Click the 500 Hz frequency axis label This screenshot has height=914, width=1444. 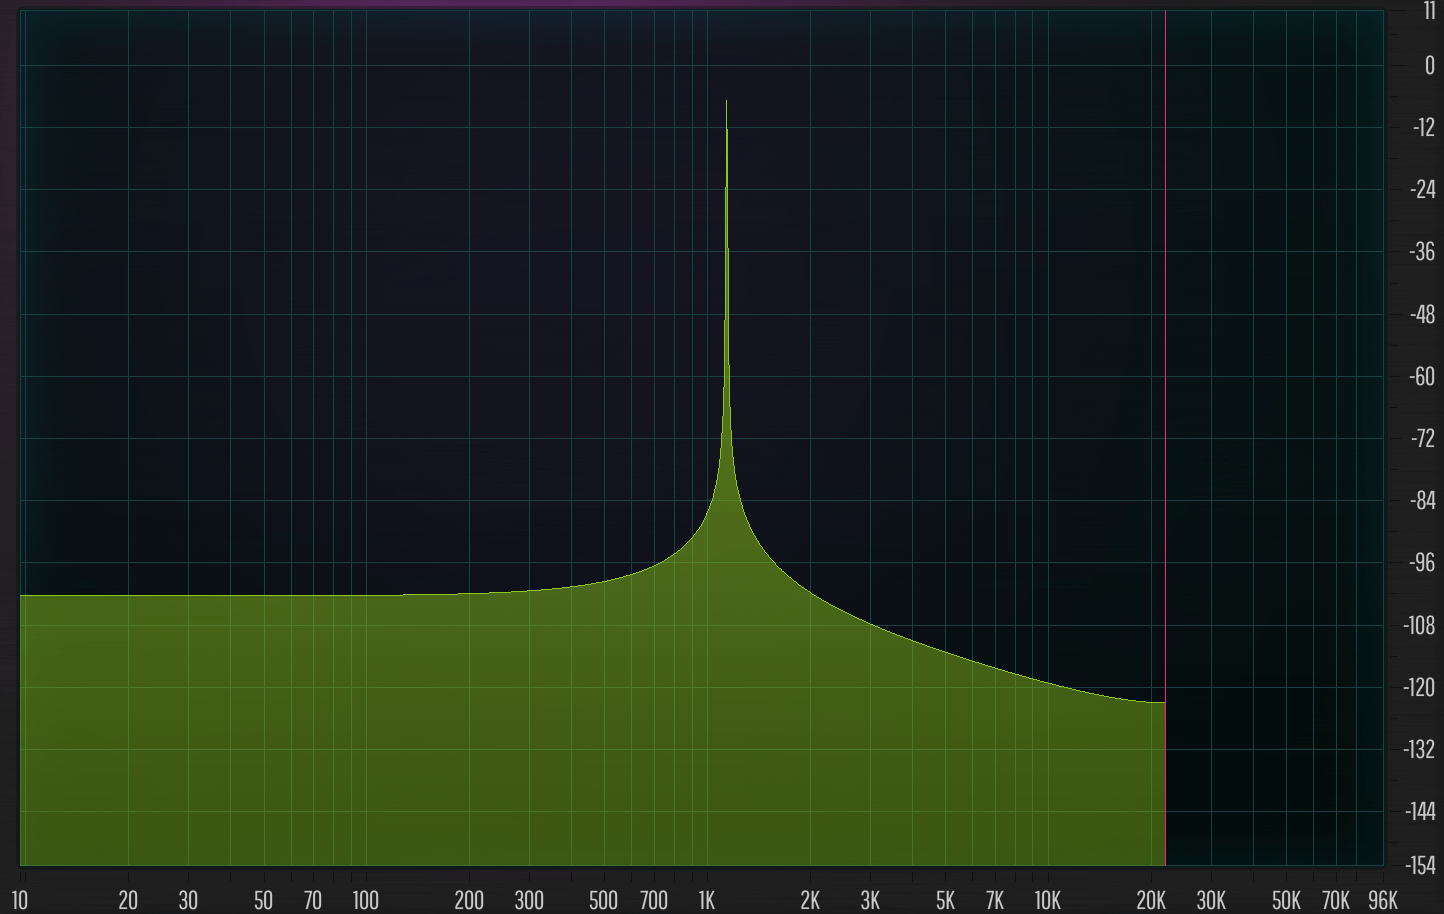(x=603, y=900)
